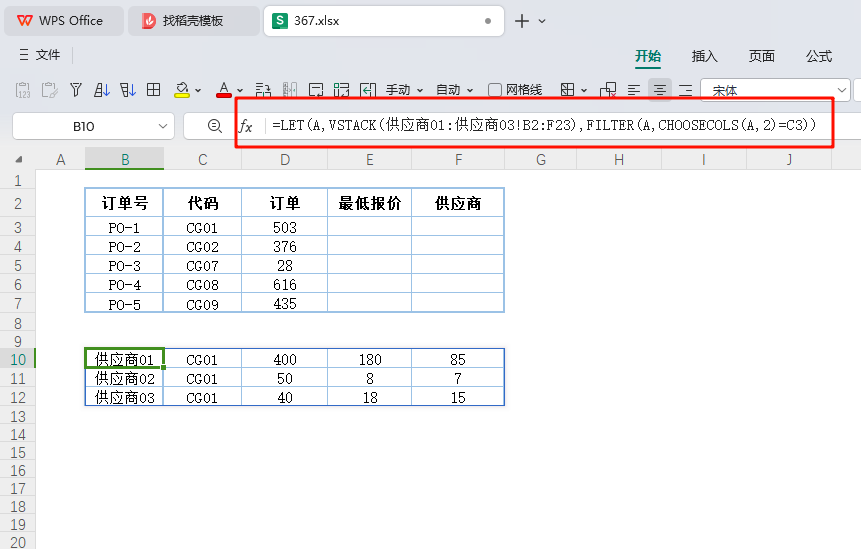Screen dimensions: 861x549
Task: Click the format painter clipboard icon
Action: click(x=49, y=89)
